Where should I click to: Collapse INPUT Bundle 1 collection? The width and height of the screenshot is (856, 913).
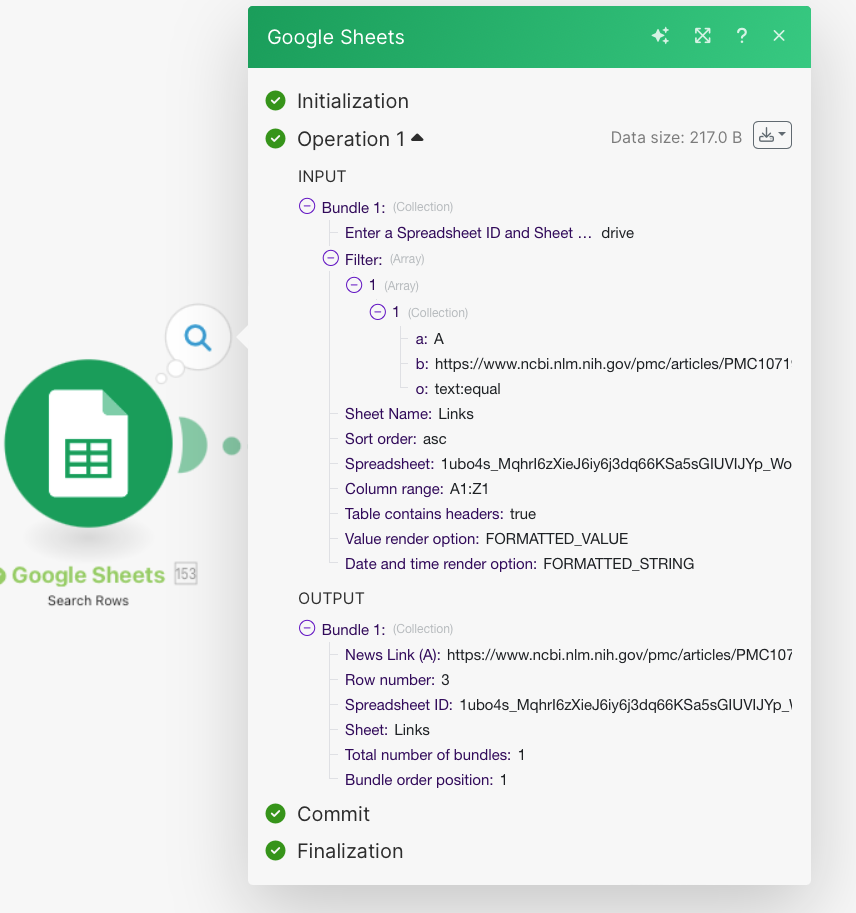click(x=307, y=206)
